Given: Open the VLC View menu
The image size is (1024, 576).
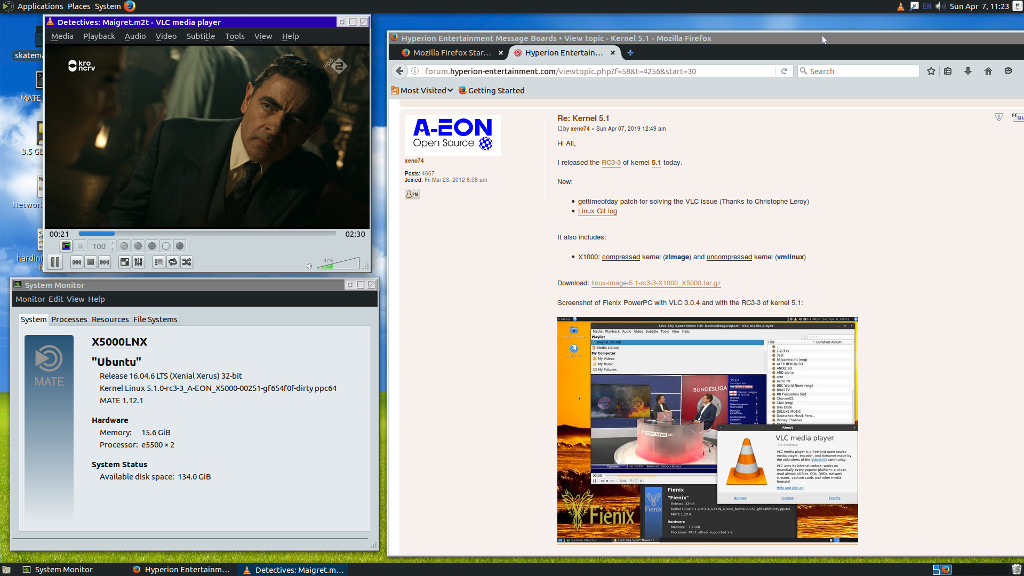Looking at the screenshot, I should coord(263,37).
